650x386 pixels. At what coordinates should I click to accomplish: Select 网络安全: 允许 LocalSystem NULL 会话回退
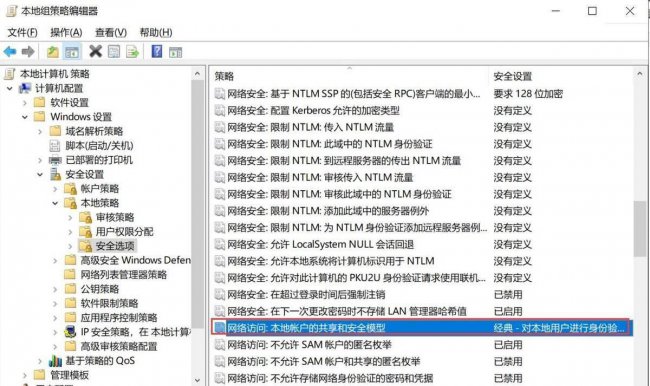point(320,244)
